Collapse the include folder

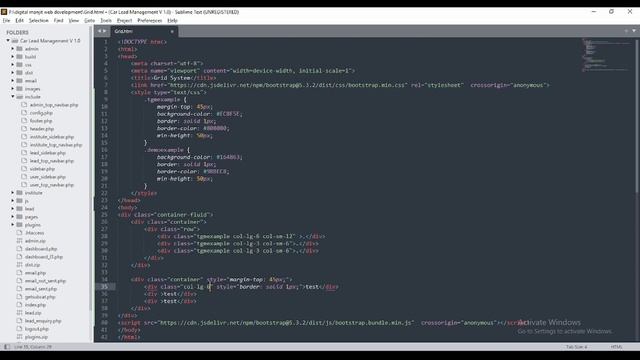[13, 97]
